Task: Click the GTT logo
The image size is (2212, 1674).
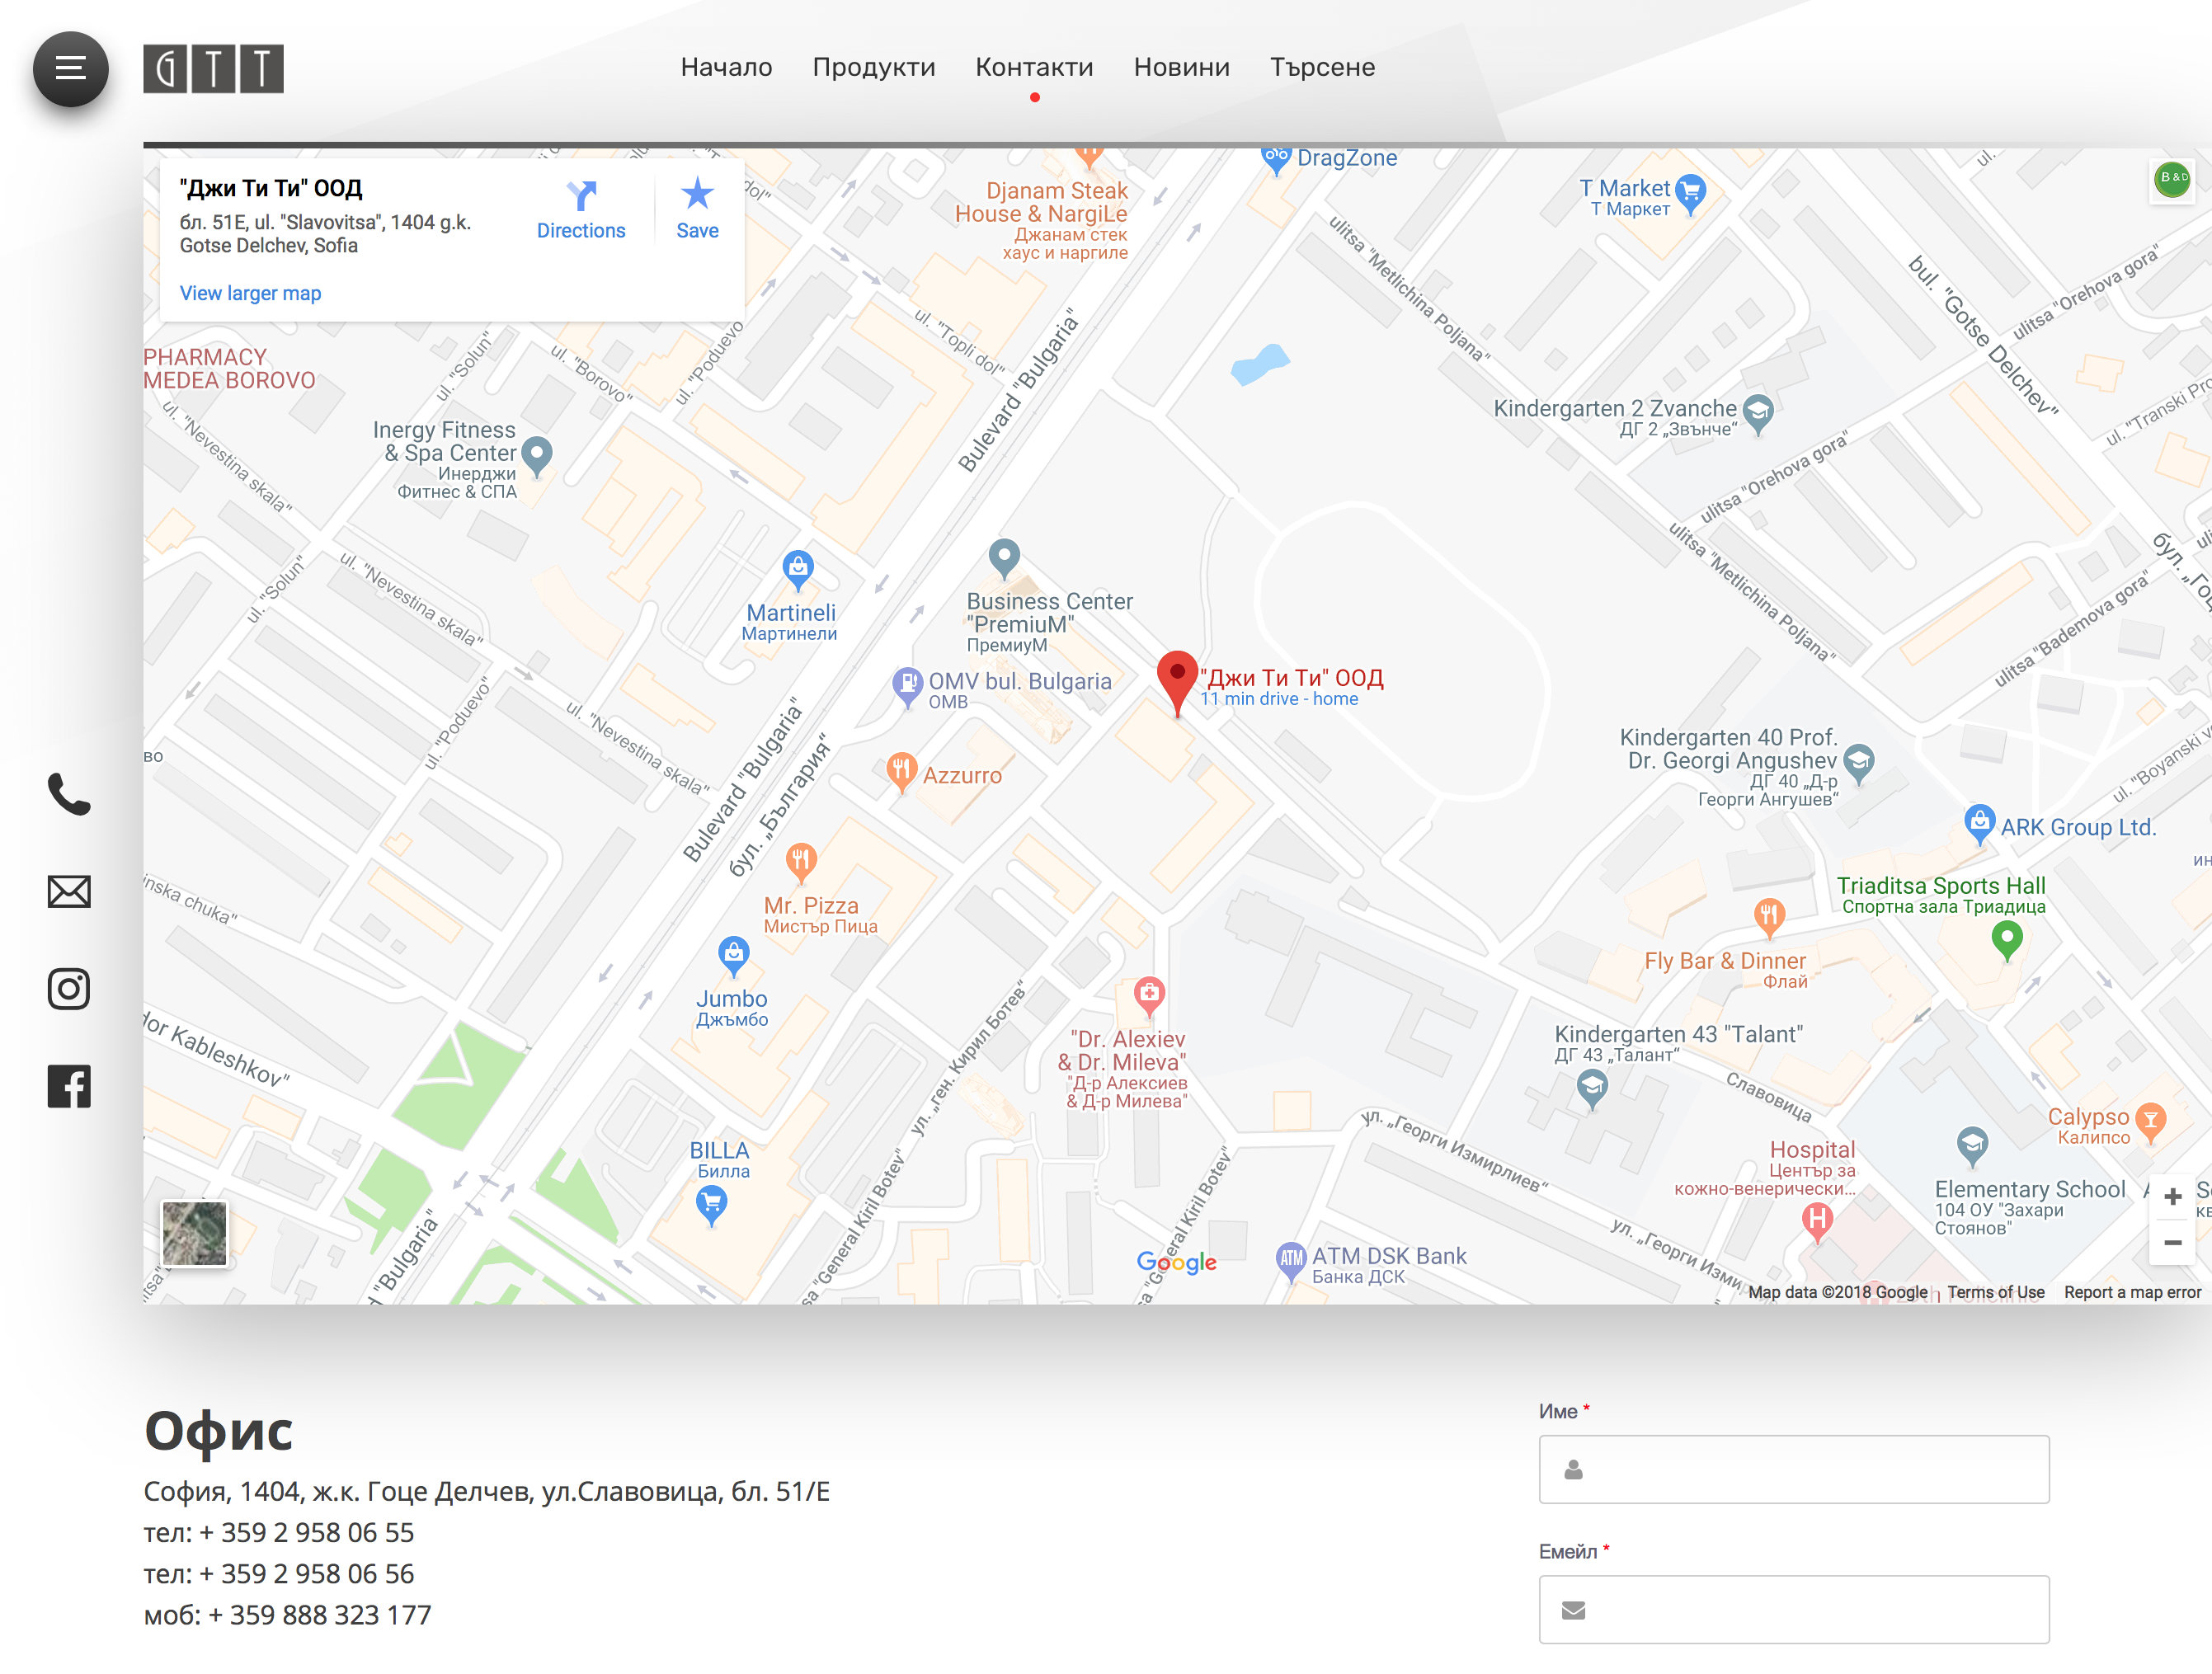Action: pos(213,68)
